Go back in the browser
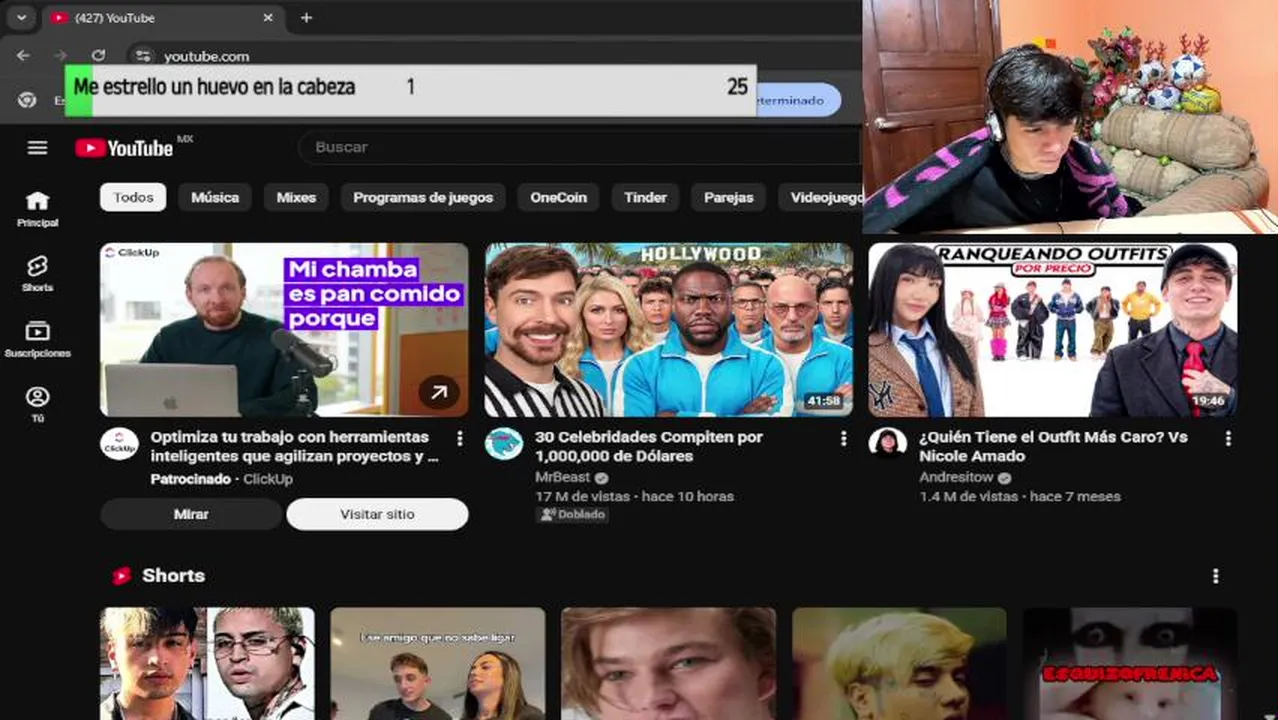Viewport: 1278px width, 720px height. coord(23,56)
